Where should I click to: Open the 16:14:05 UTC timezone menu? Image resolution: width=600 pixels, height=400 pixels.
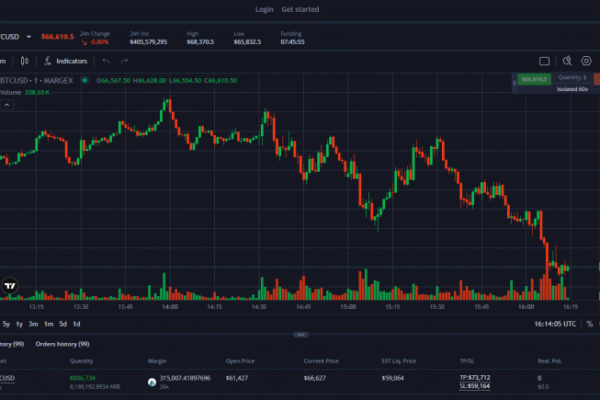pyautogui.click(x=554, y=324)
